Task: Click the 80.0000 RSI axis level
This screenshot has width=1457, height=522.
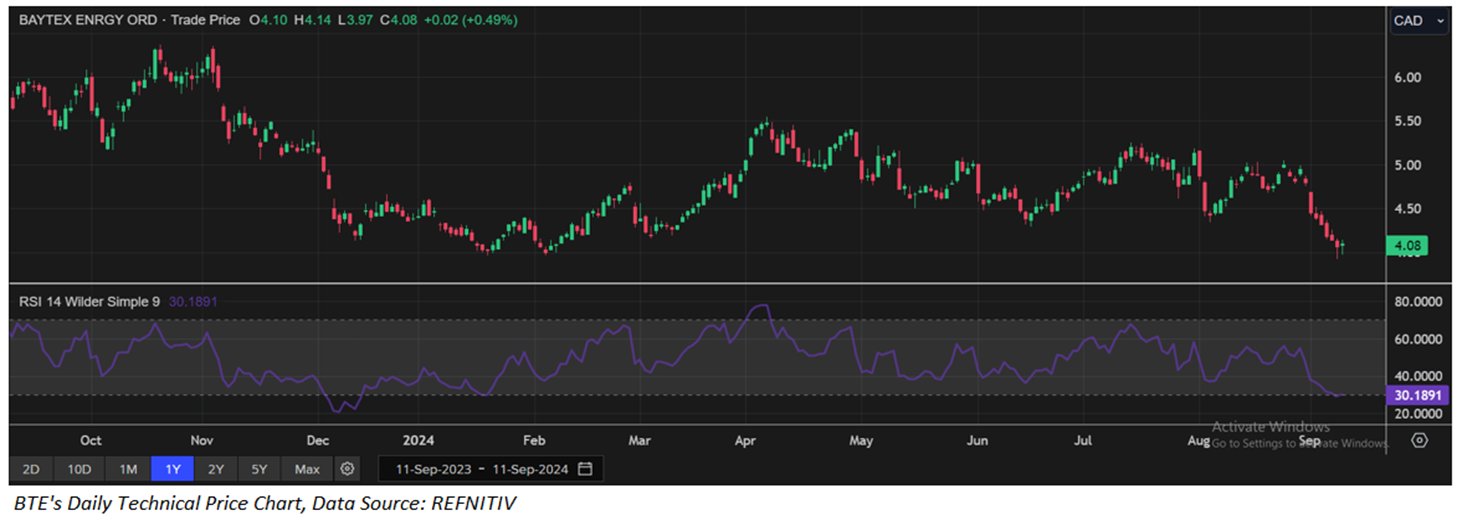Action: (1417, 301)
